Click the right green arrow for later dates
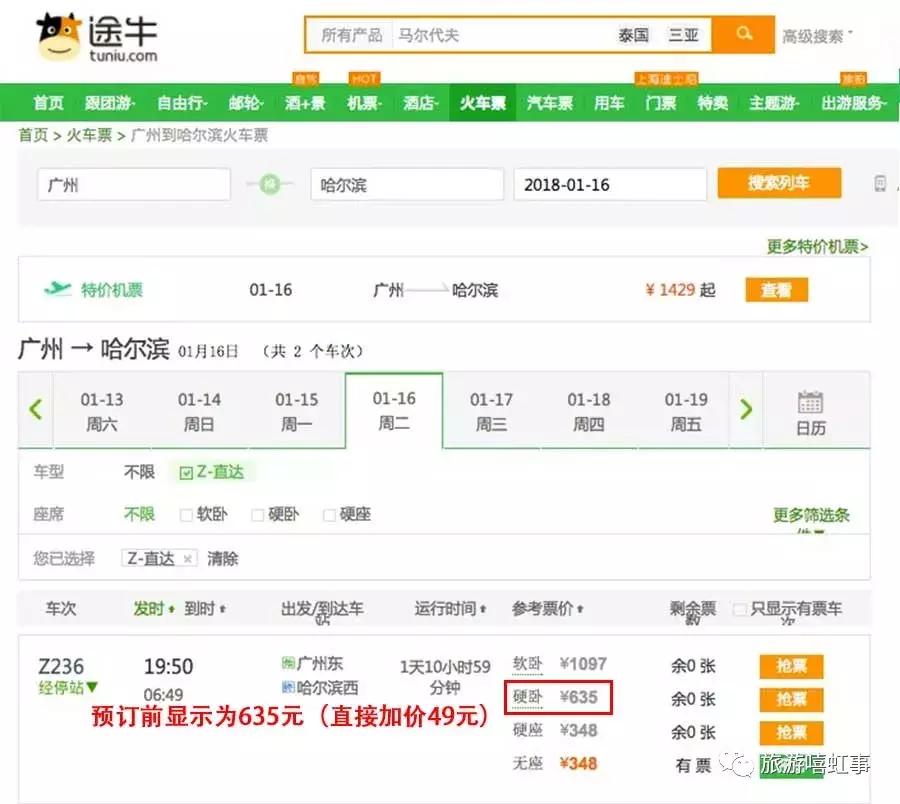The width and height of the screenshot is (900, 804). tap(747, 410)
